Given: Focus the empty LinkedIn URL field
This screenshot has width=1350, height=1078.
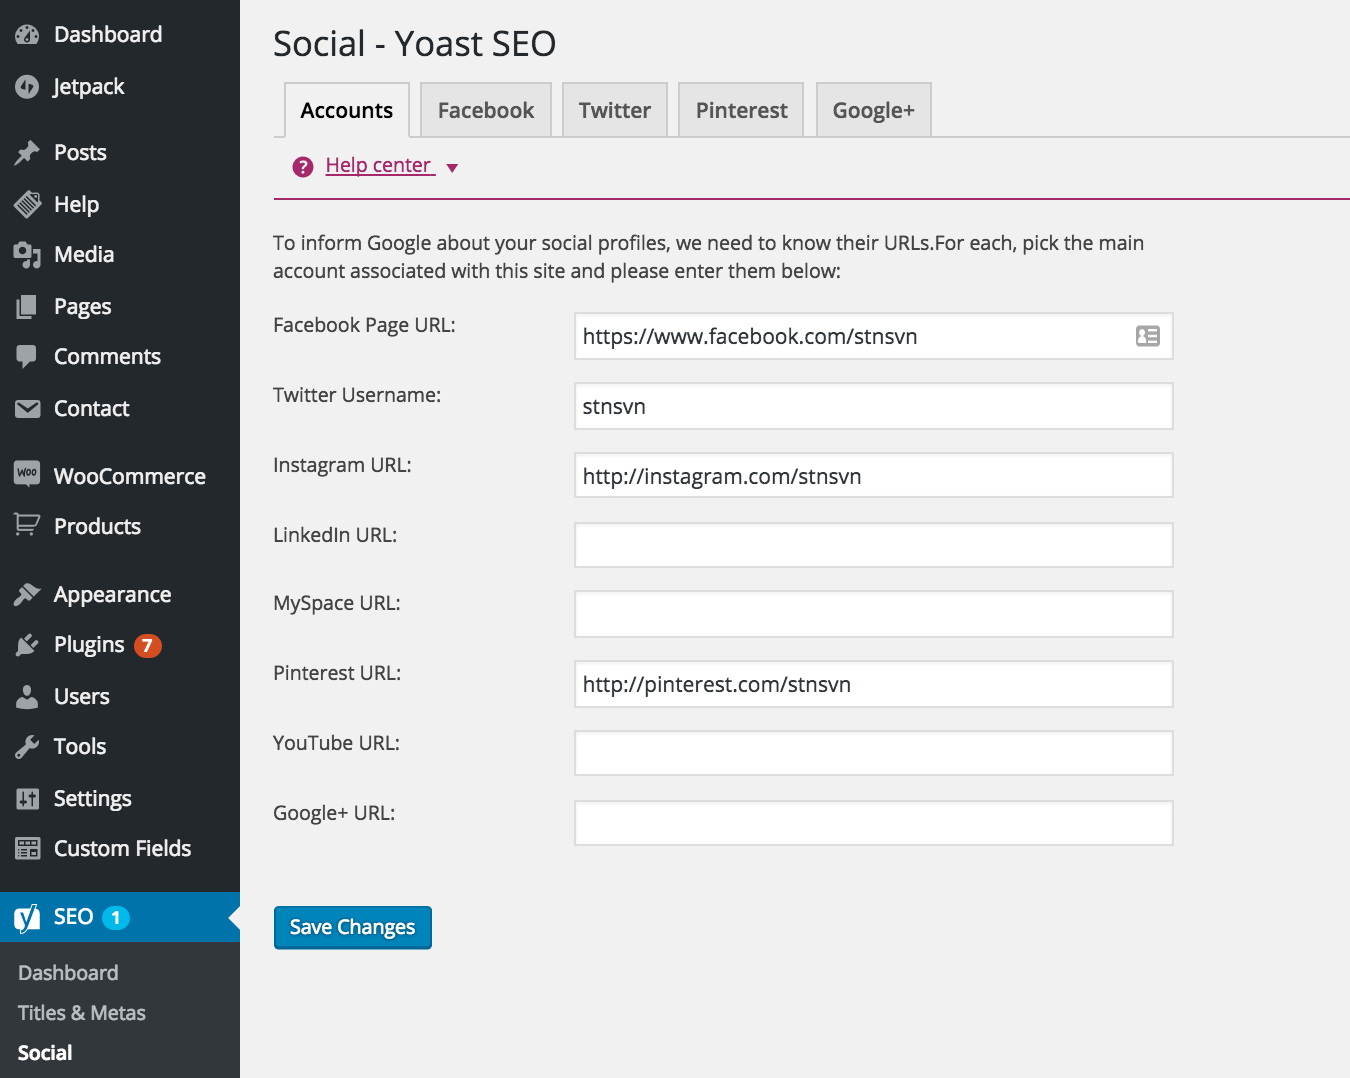Looking at the screenshot, I should tap(874, 545).
